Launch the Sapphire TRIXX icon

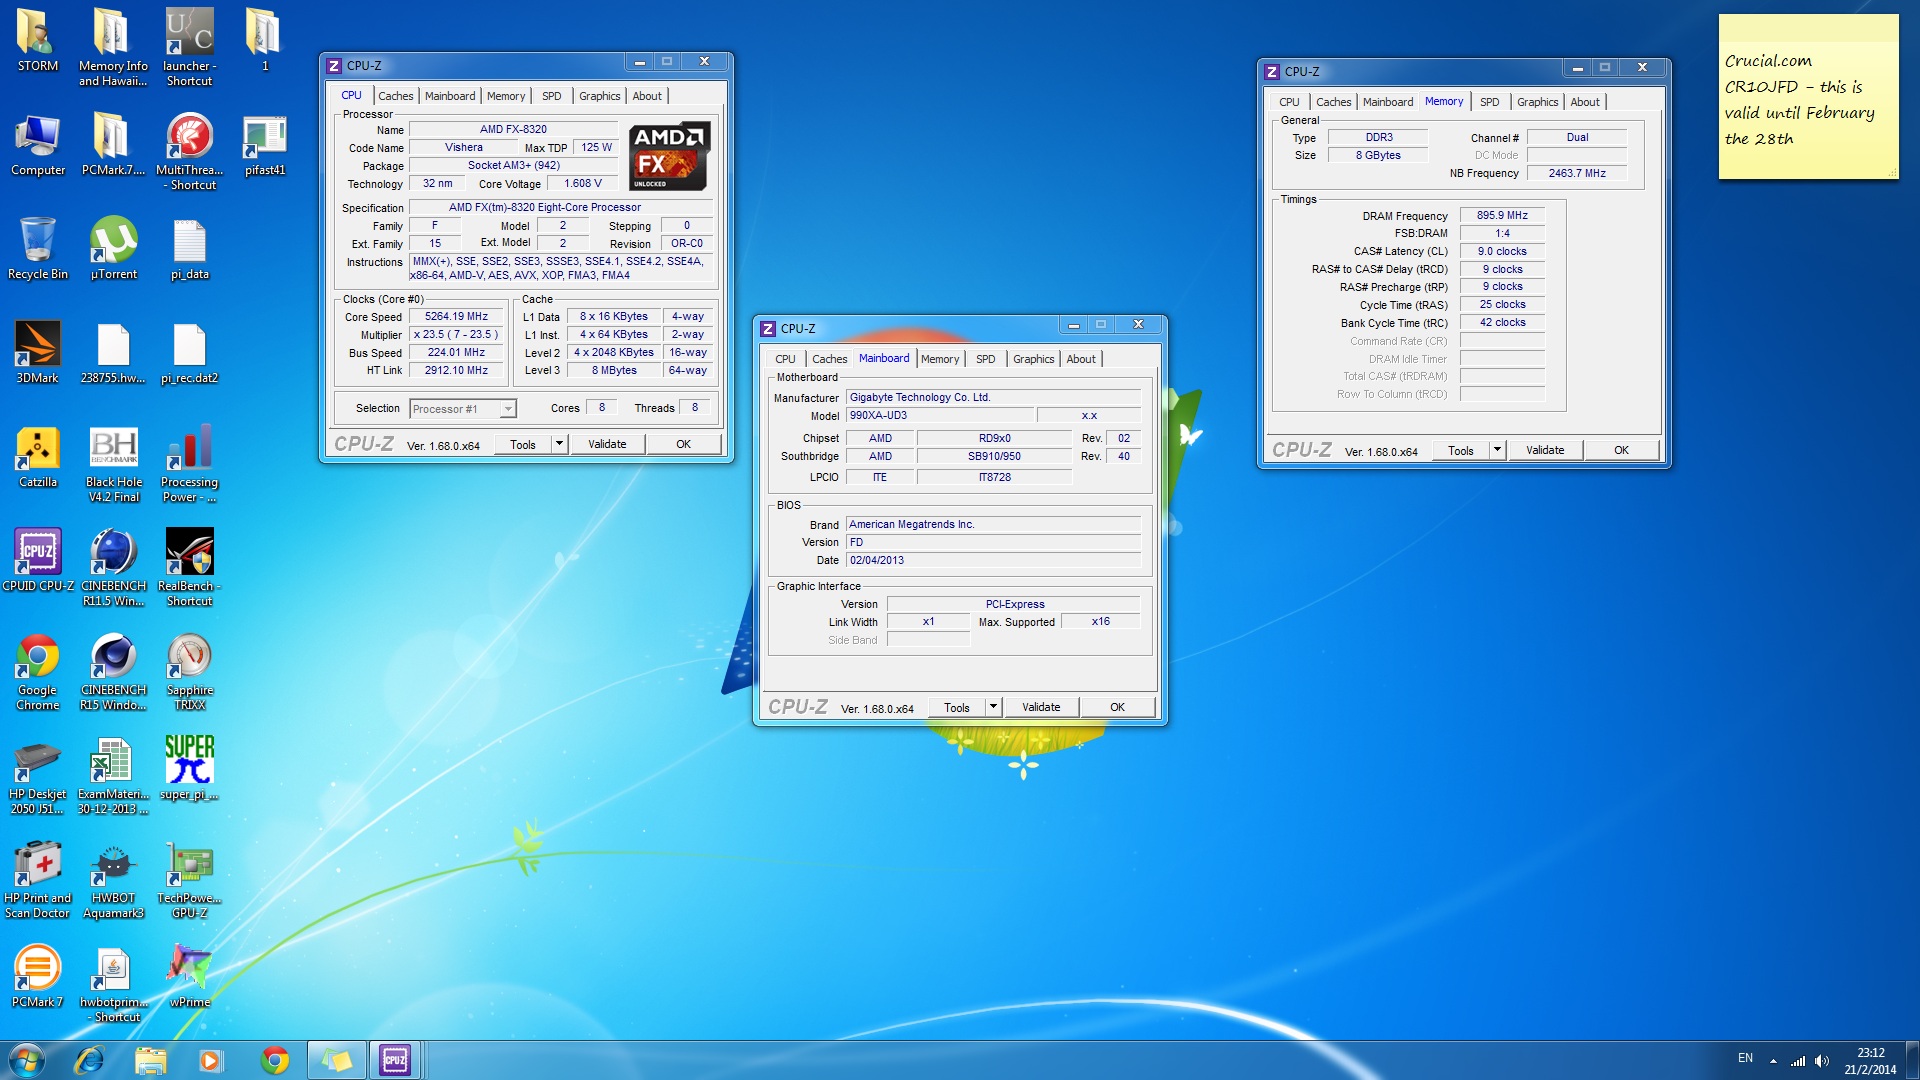pos(189,672)
